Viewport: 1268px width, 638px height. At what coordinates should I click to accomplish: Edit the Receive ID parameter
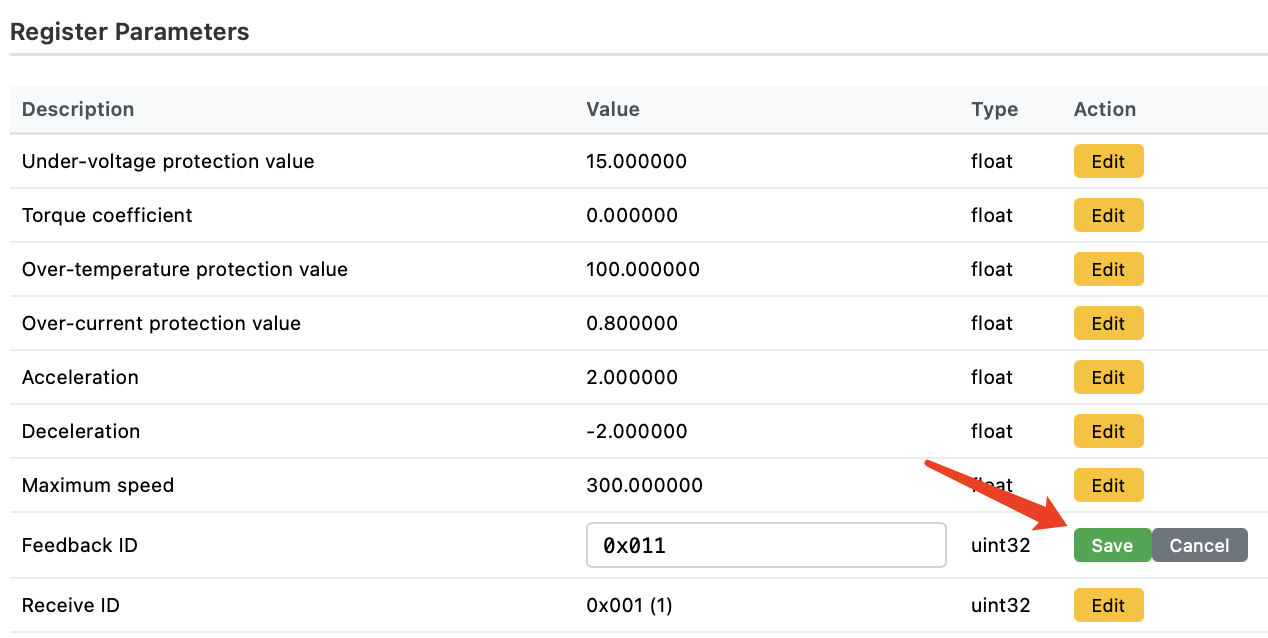(1108, 605)
